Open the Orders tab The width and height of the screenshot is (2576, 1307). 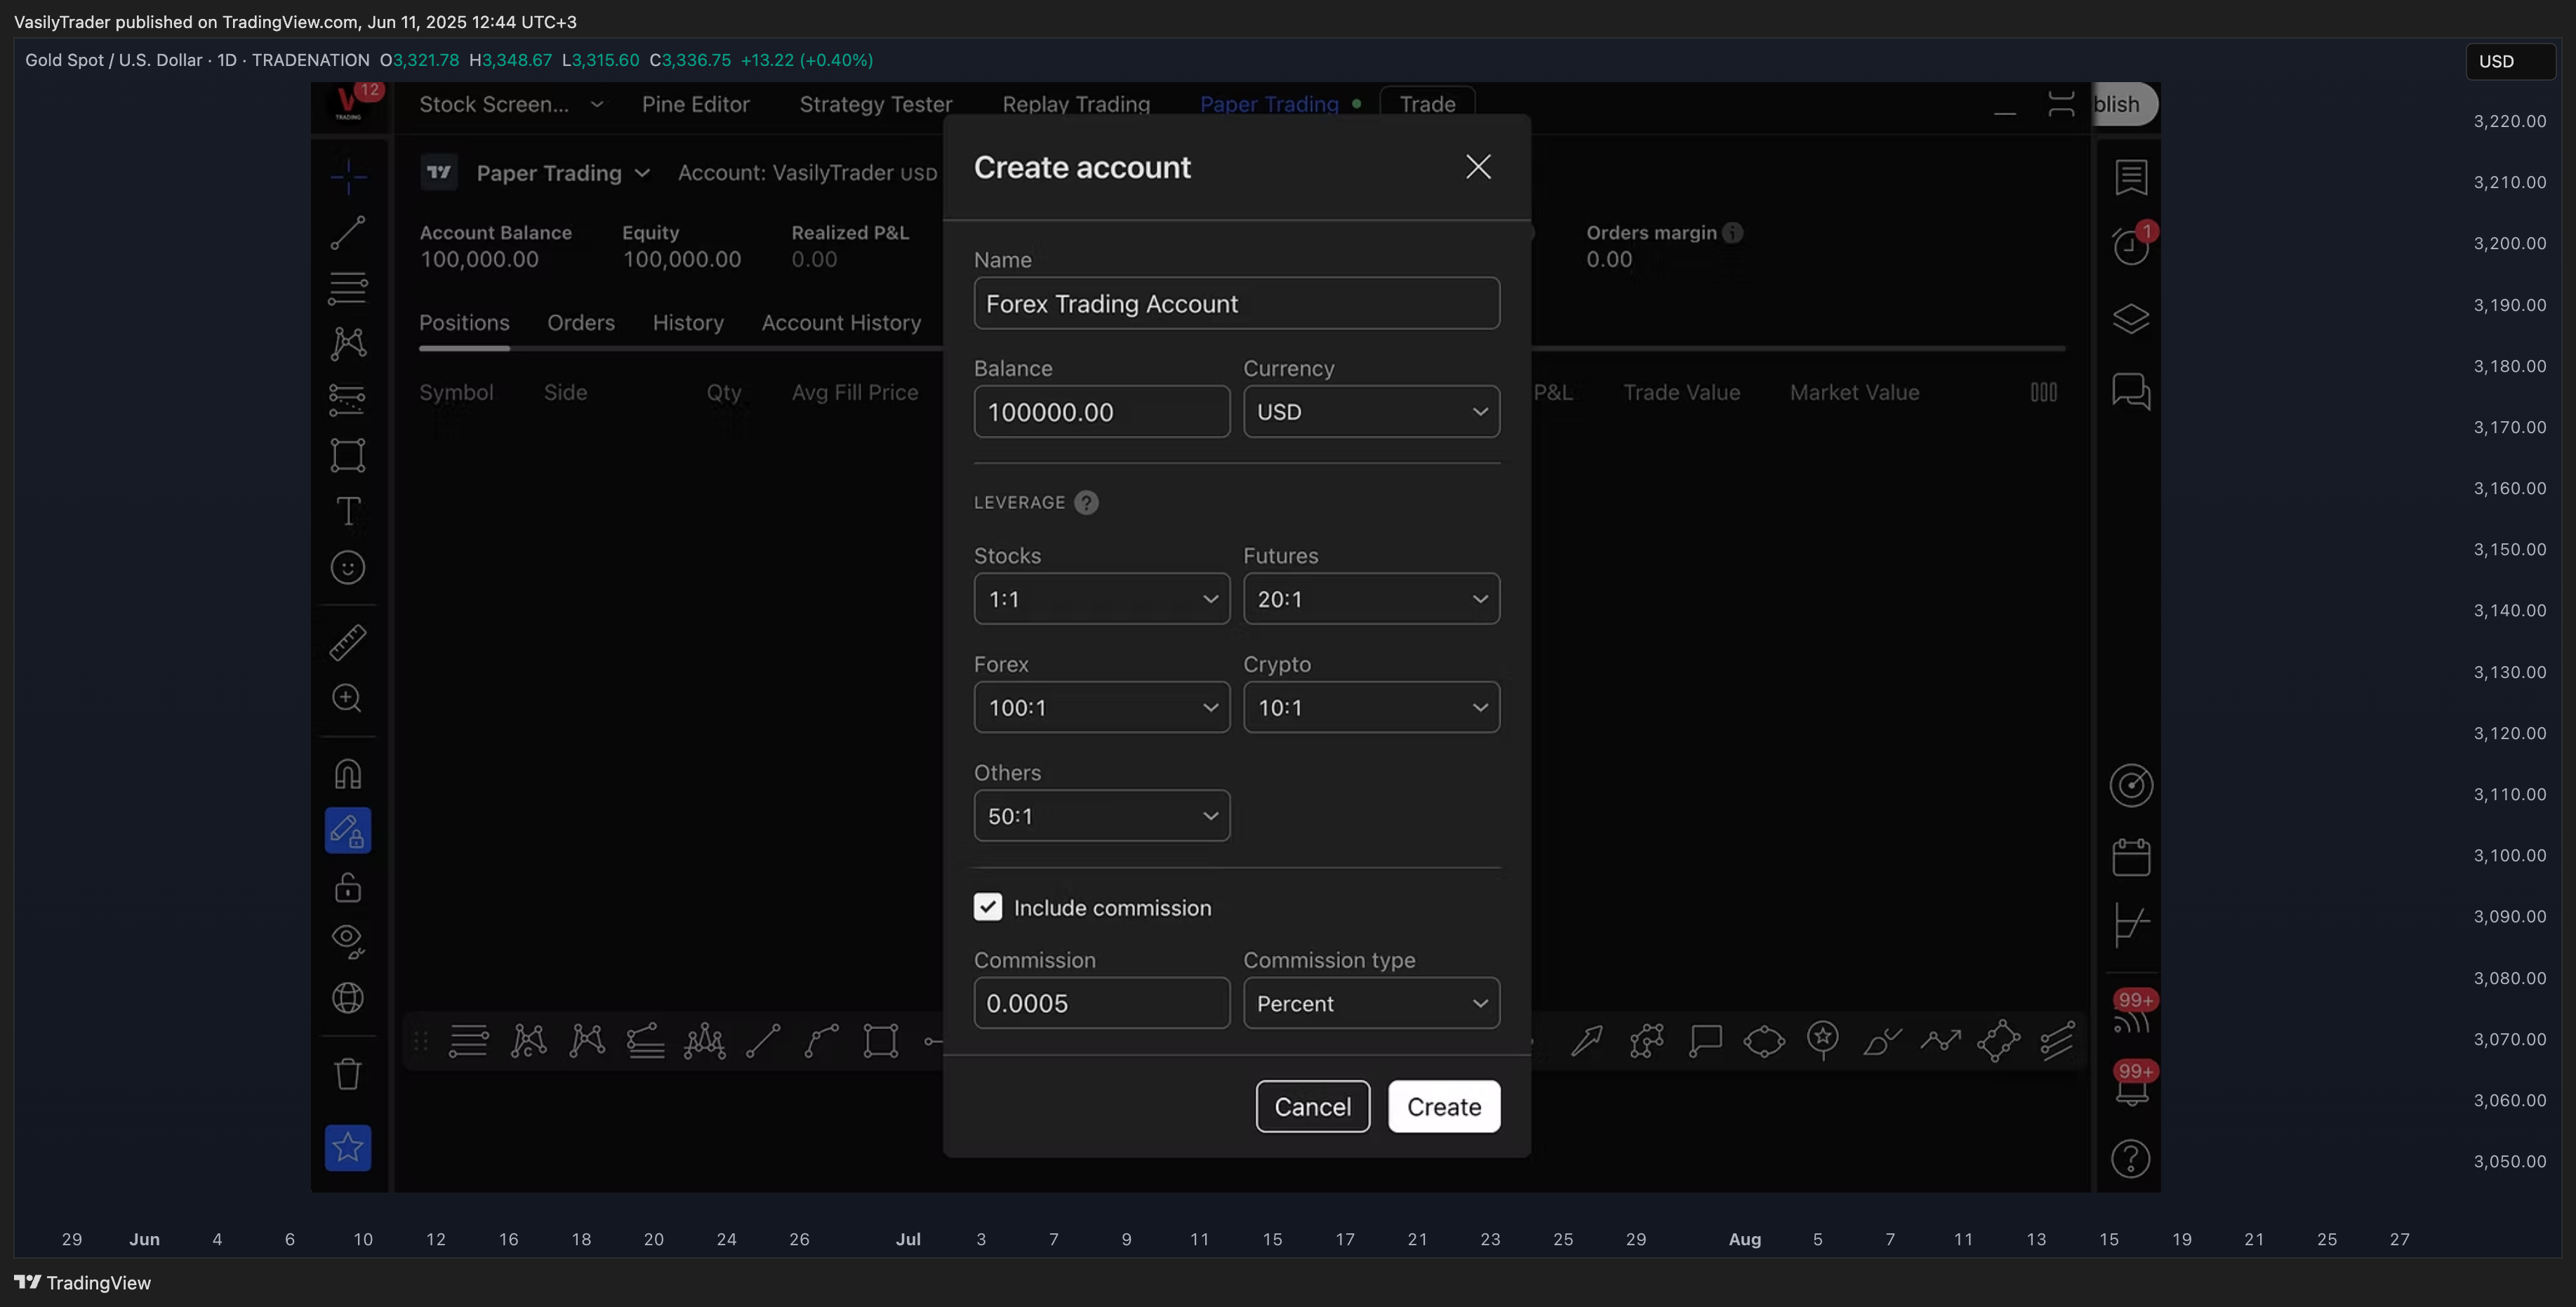pos(580,322)
